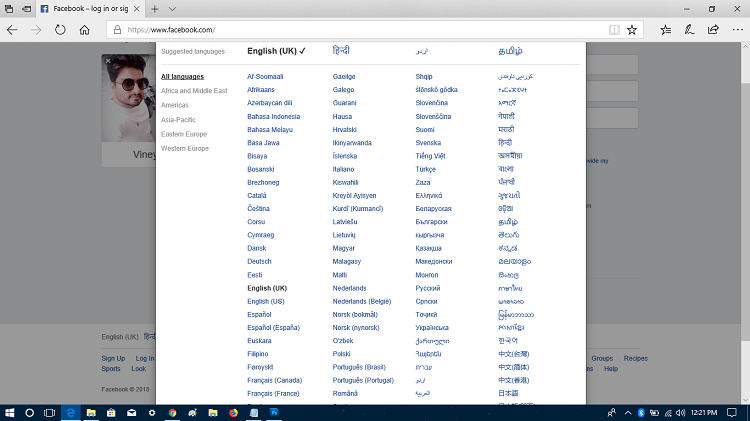Open Sign Up footer link
This screenshot has width=750, height=421.
(x=113, y=358)
